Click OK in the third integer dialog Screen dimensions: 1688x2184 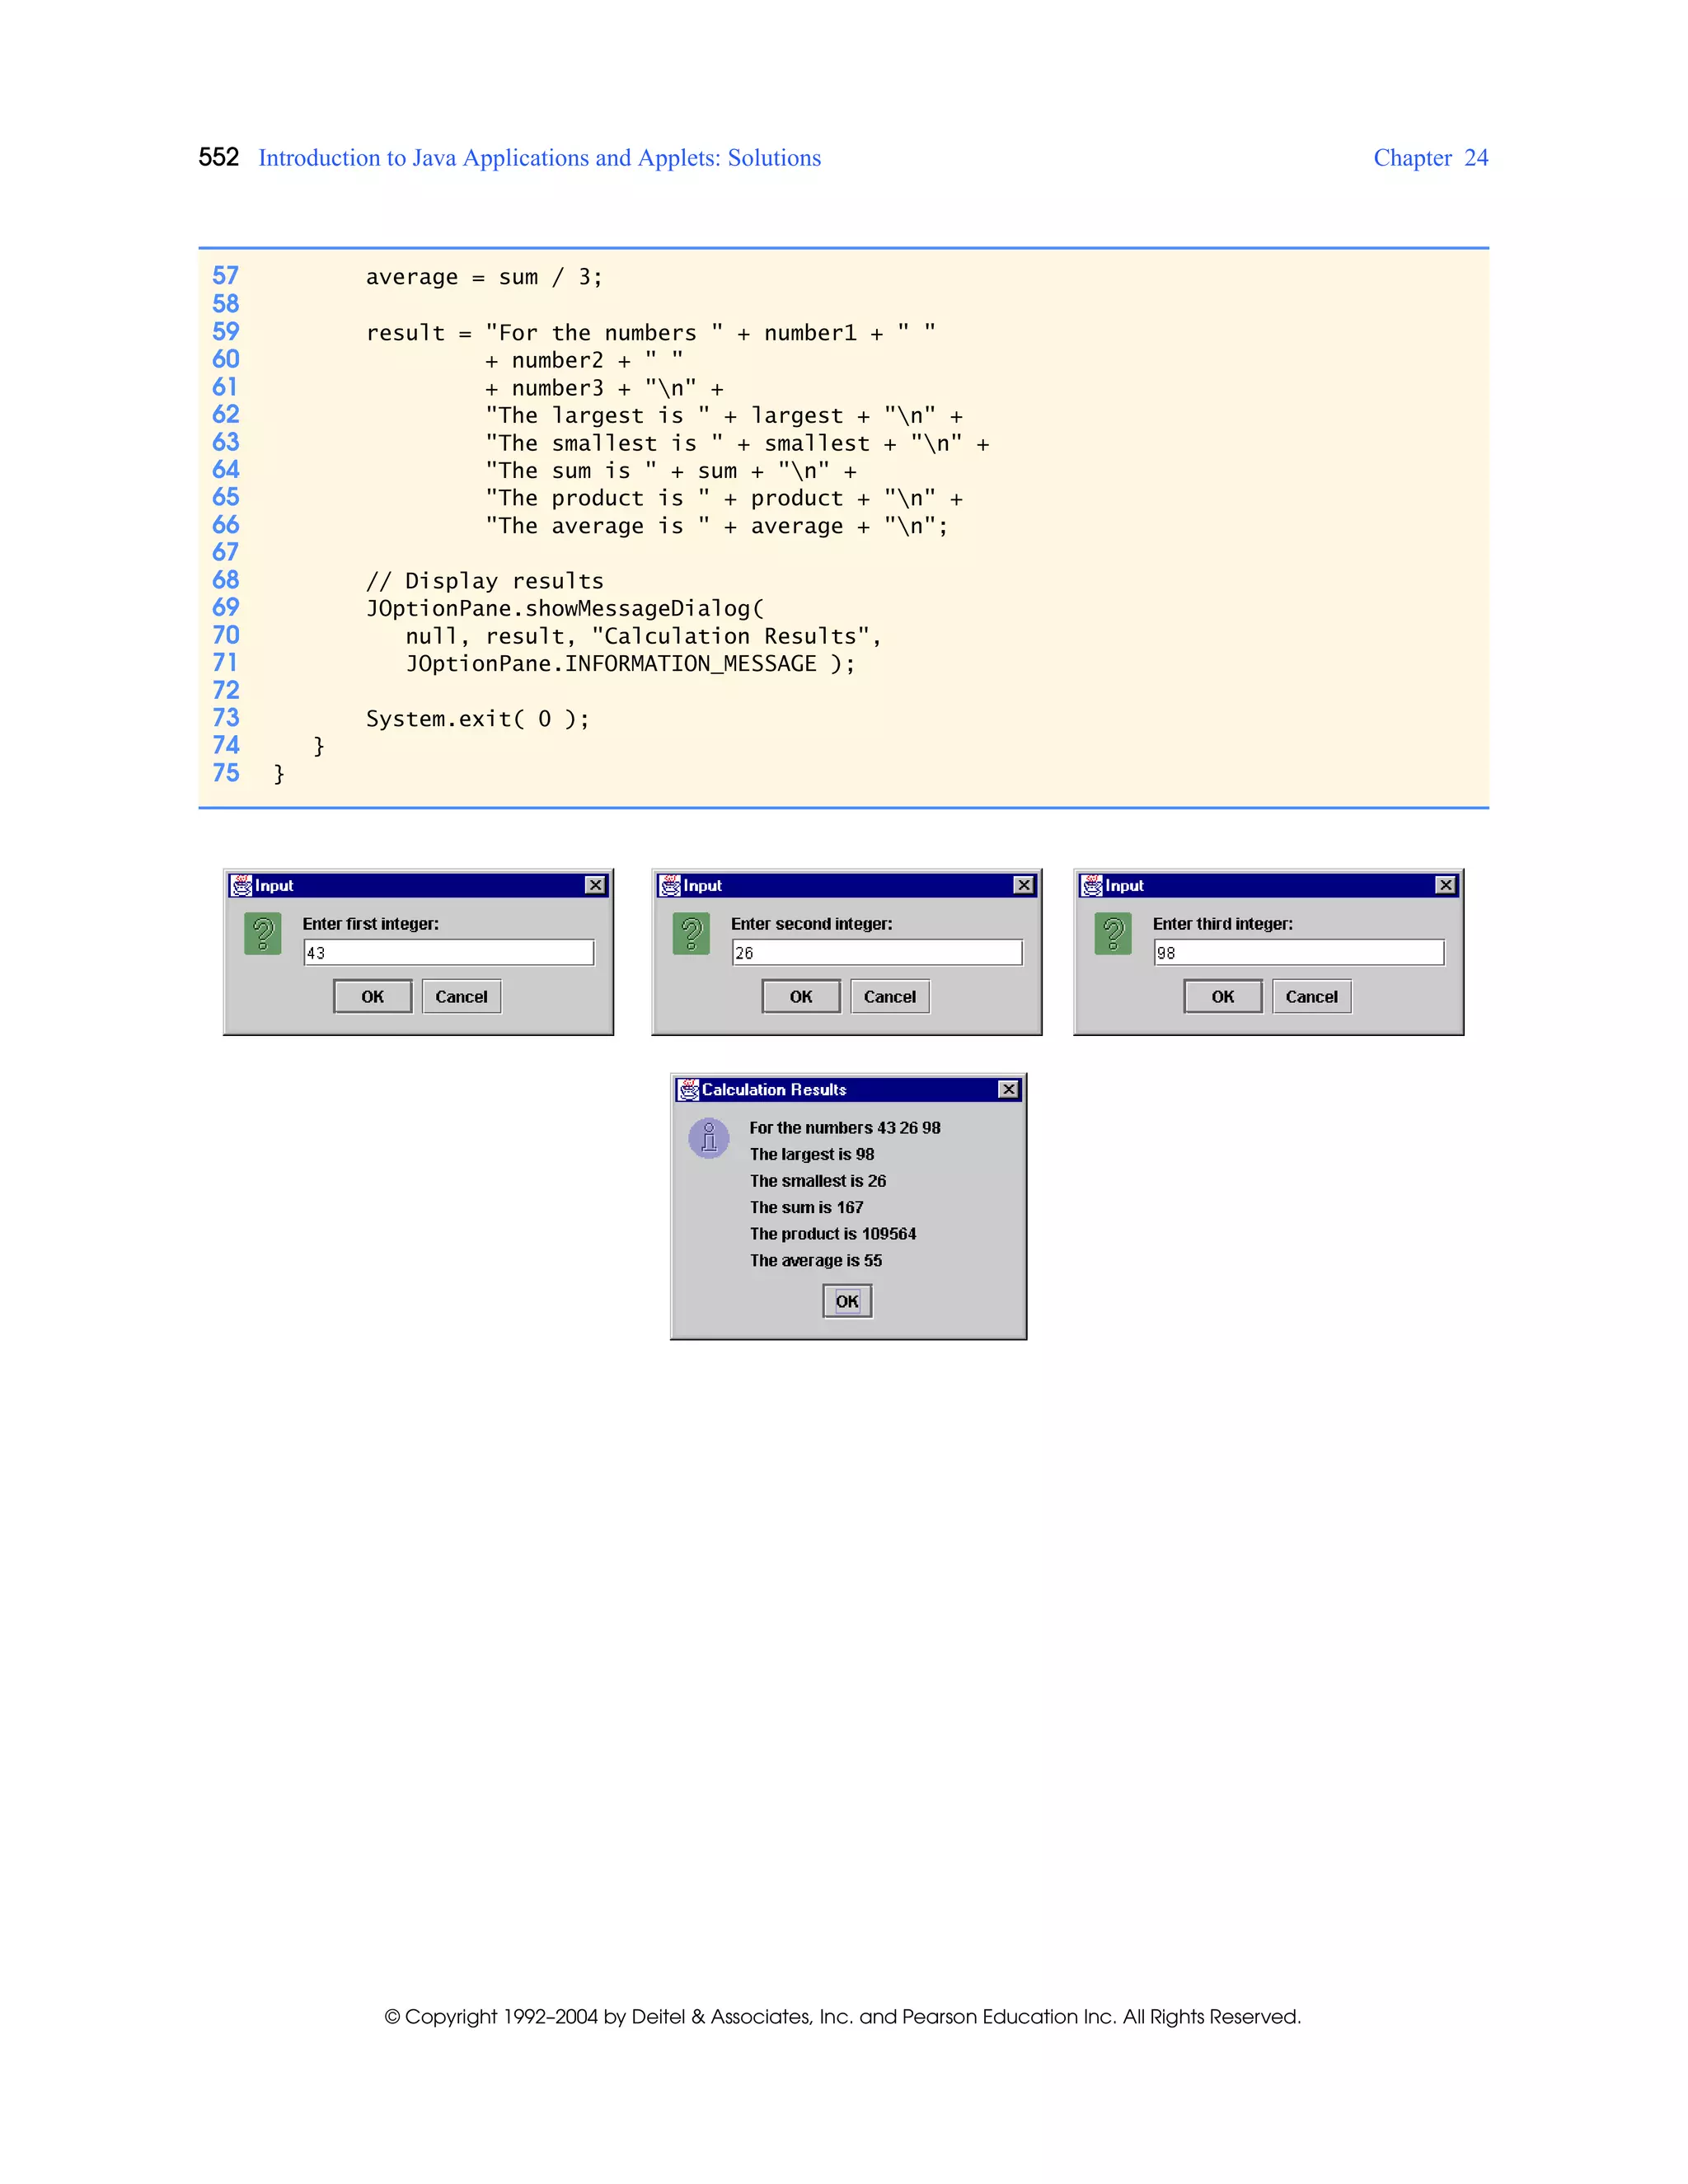pos(1223,996)
